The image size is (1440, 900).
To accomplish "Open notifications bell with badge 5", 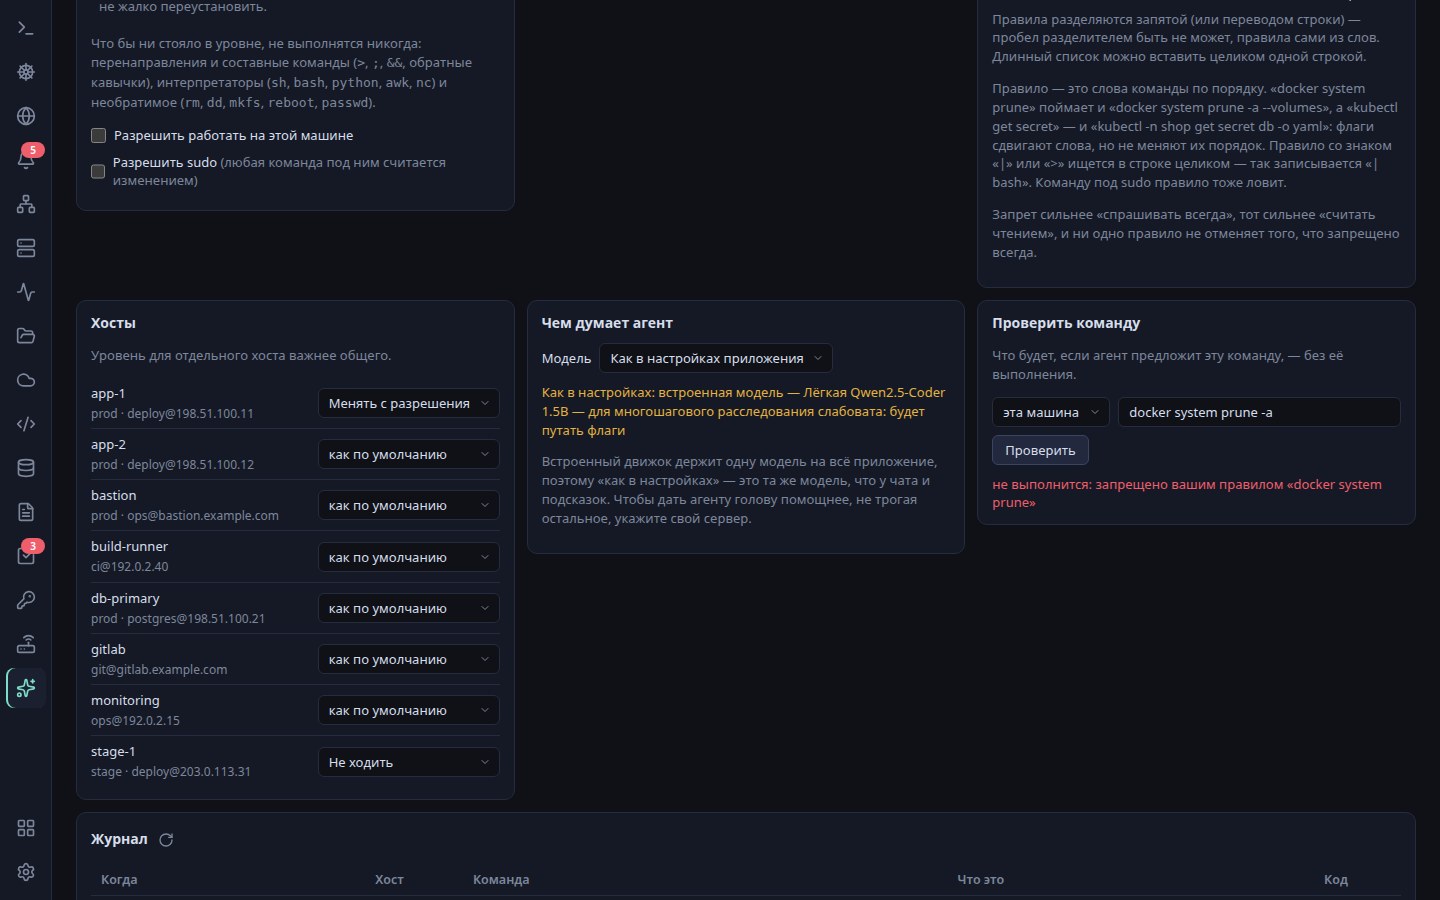I will click(x=26, y=160).
